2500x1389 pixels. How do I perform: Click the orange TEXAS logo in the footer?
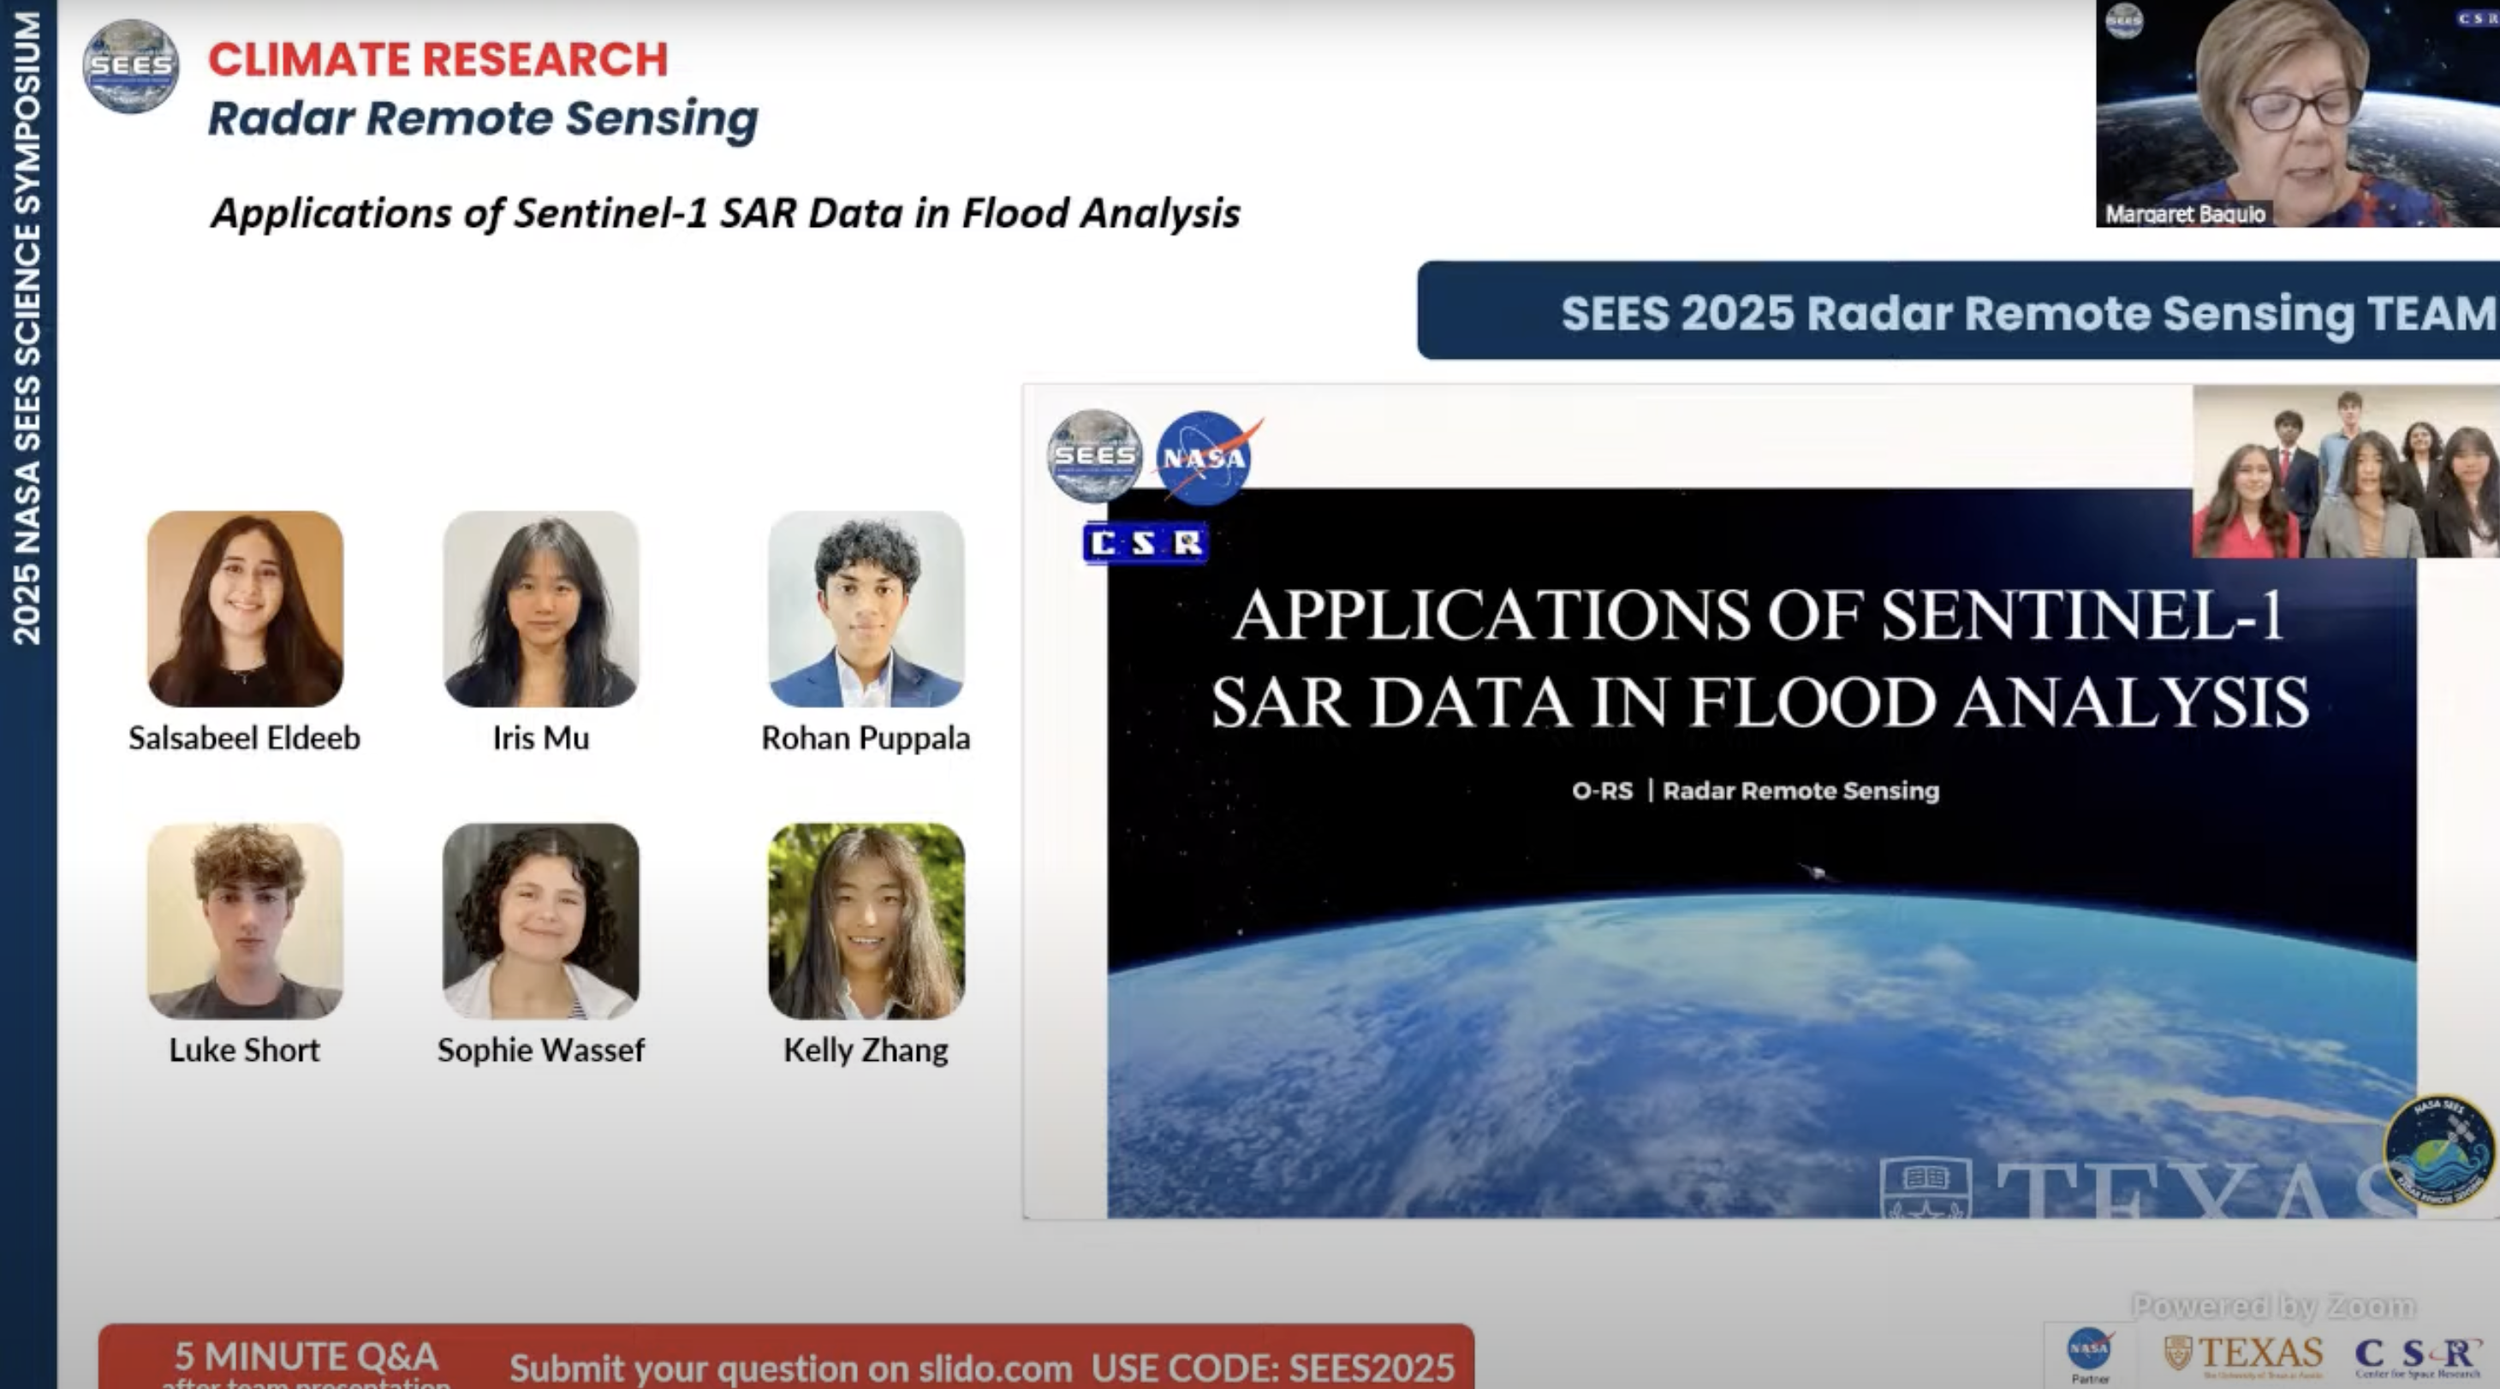pos(2244,1354)
